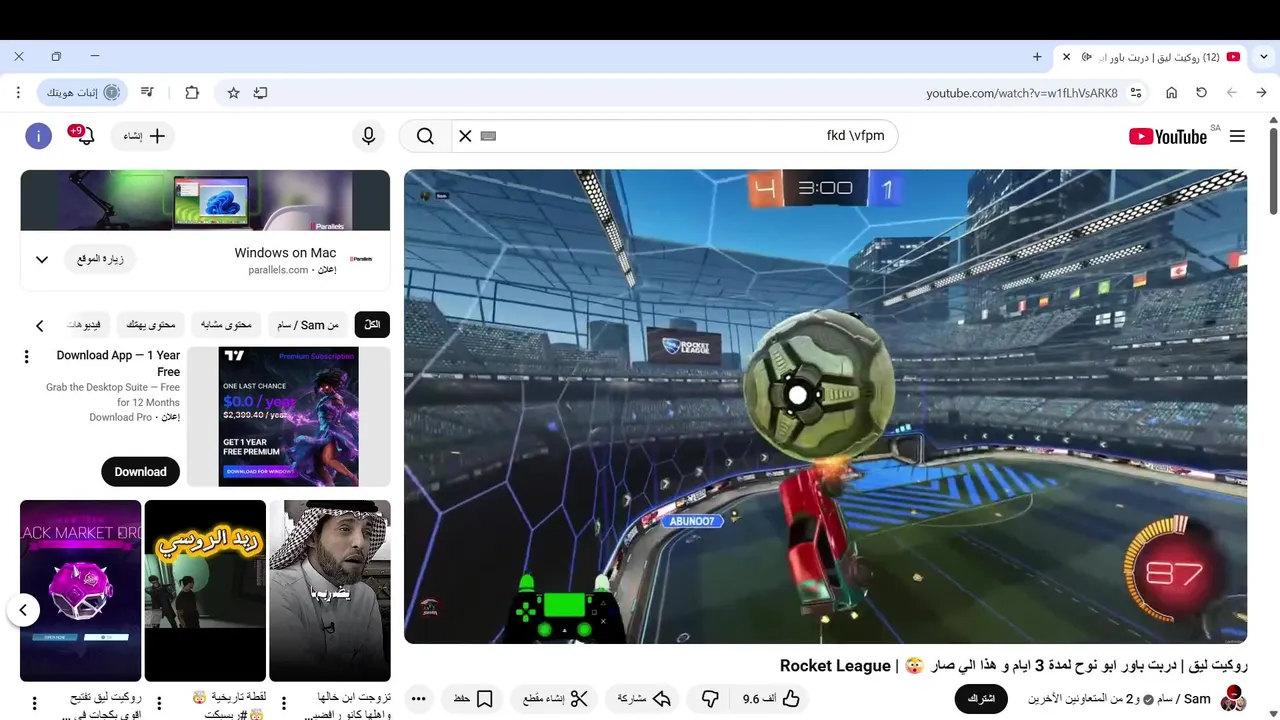1280x720 pixels.
Task: Open more actions for the 'روكيت ليق تفتيح' short
Action: coord(34,704)
